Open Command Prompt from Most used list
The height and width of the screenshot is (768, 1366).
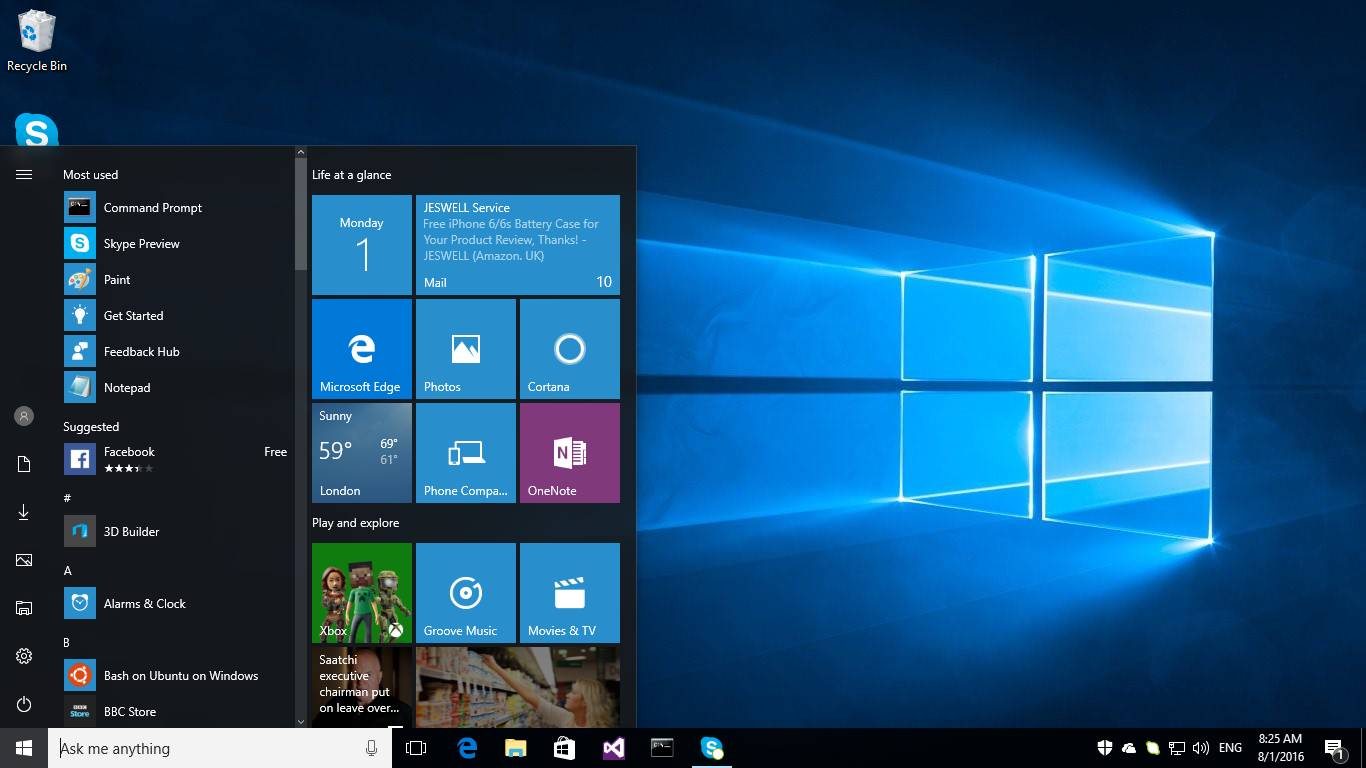[x=178, y=208]
